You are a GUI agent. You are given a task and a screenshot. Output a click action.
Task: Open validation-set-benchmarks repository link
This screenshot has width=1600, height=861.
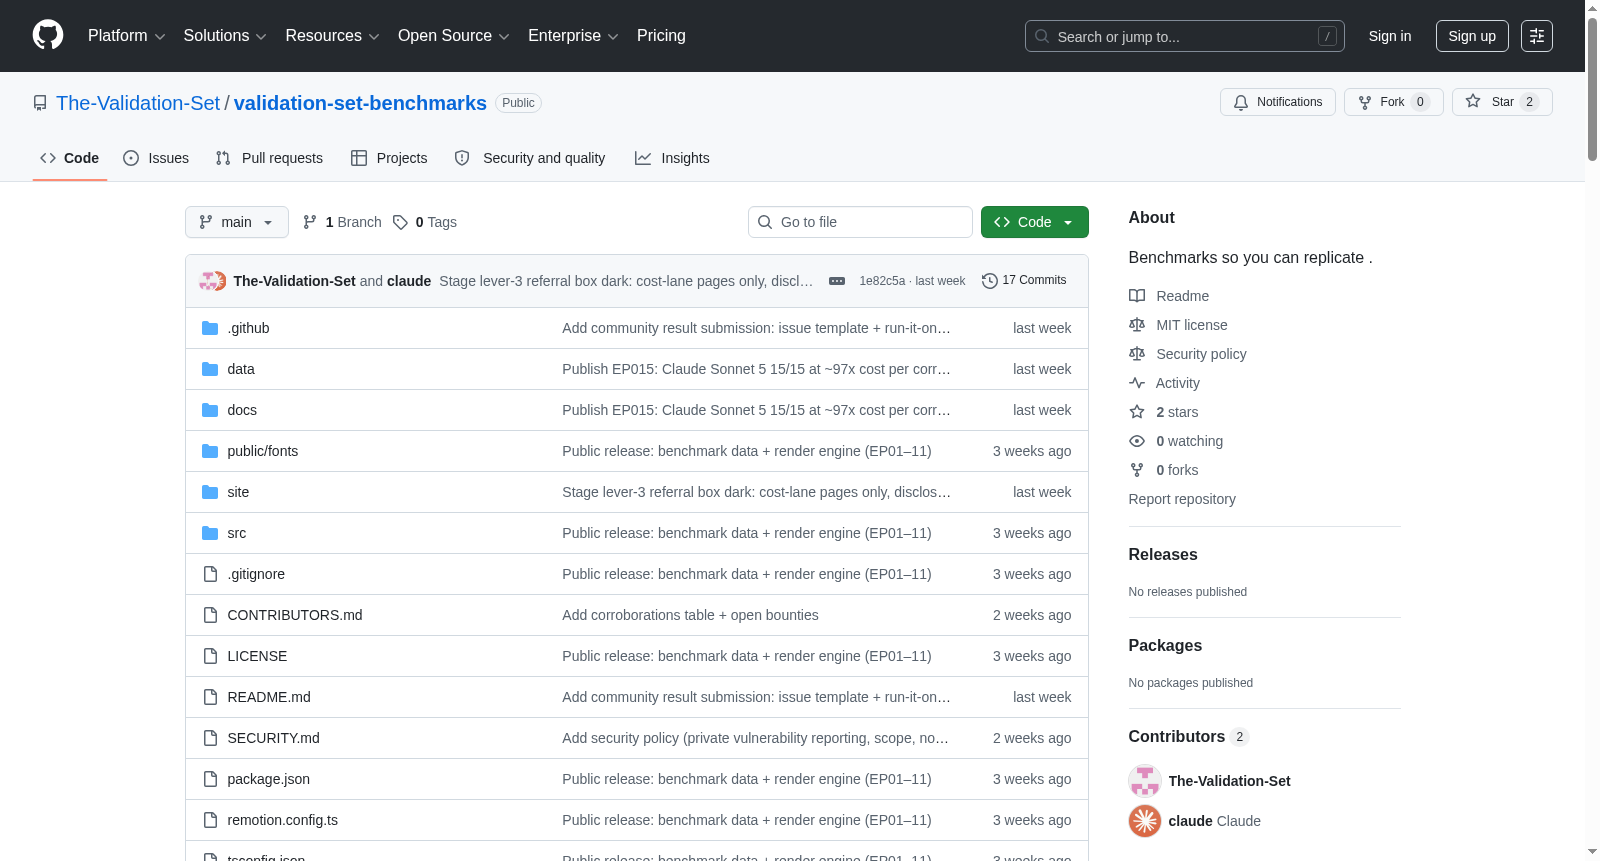(x=360, y=103)
